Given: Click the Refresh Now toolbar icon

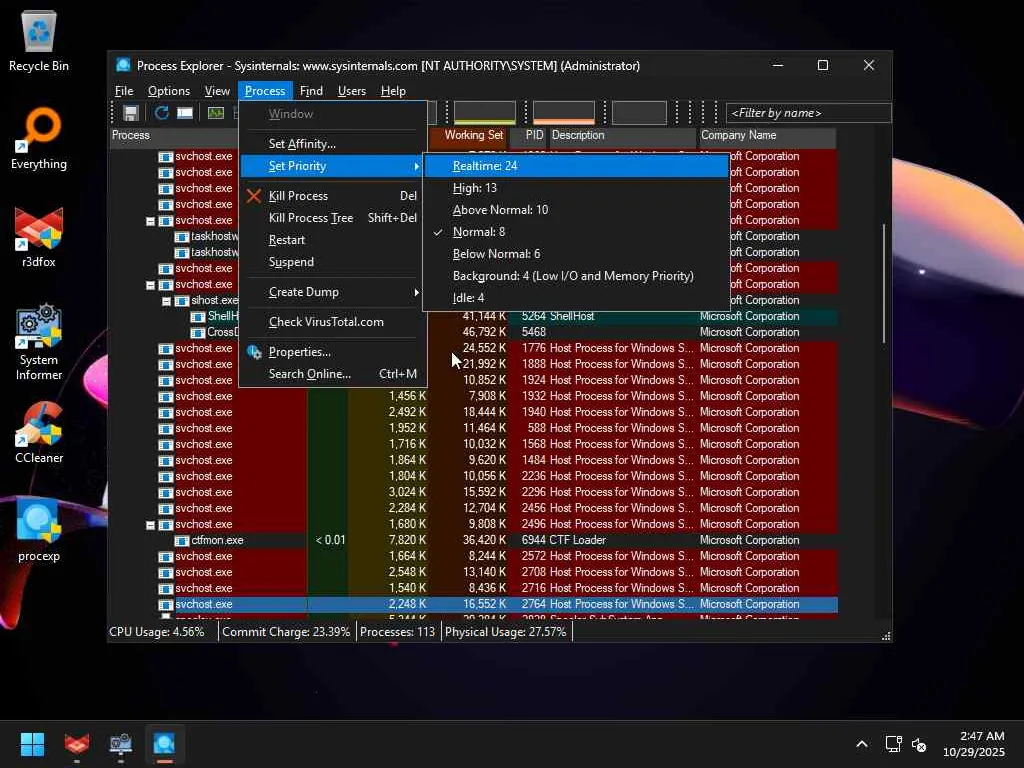Looking at the screenshot, I should (x=161, y=113).
